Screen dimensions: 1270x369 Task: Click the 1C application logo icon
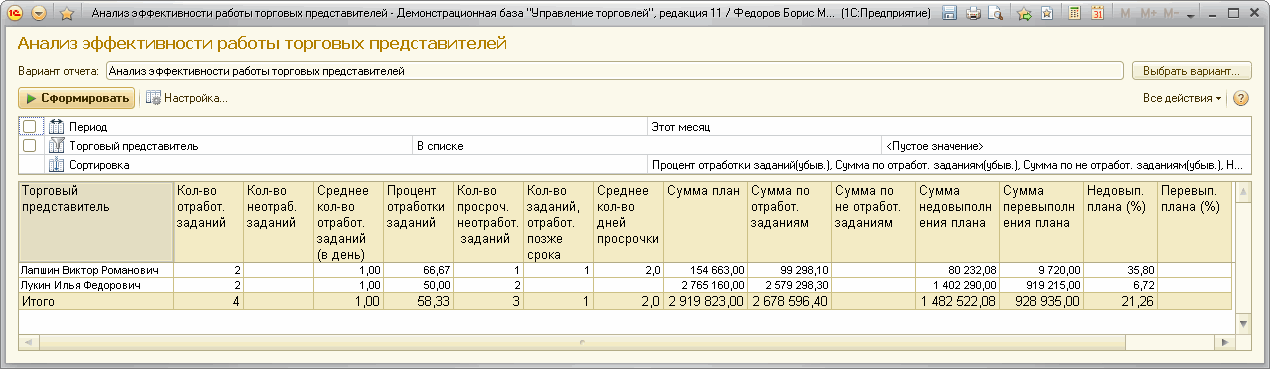16,14
